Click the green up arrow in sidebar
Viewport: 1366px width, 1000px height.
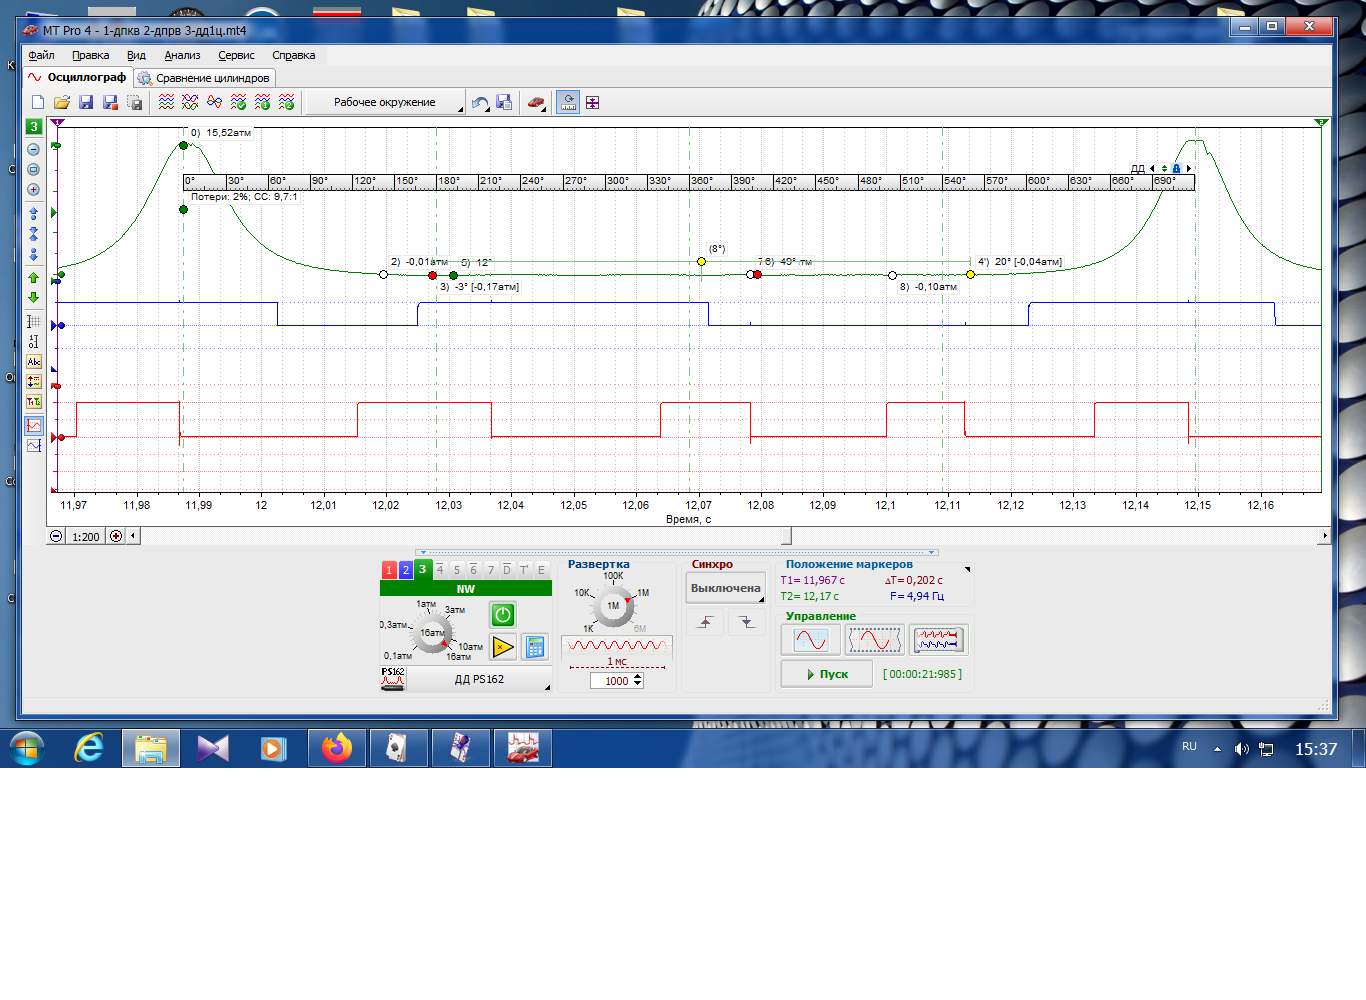[x=33, y=278]
